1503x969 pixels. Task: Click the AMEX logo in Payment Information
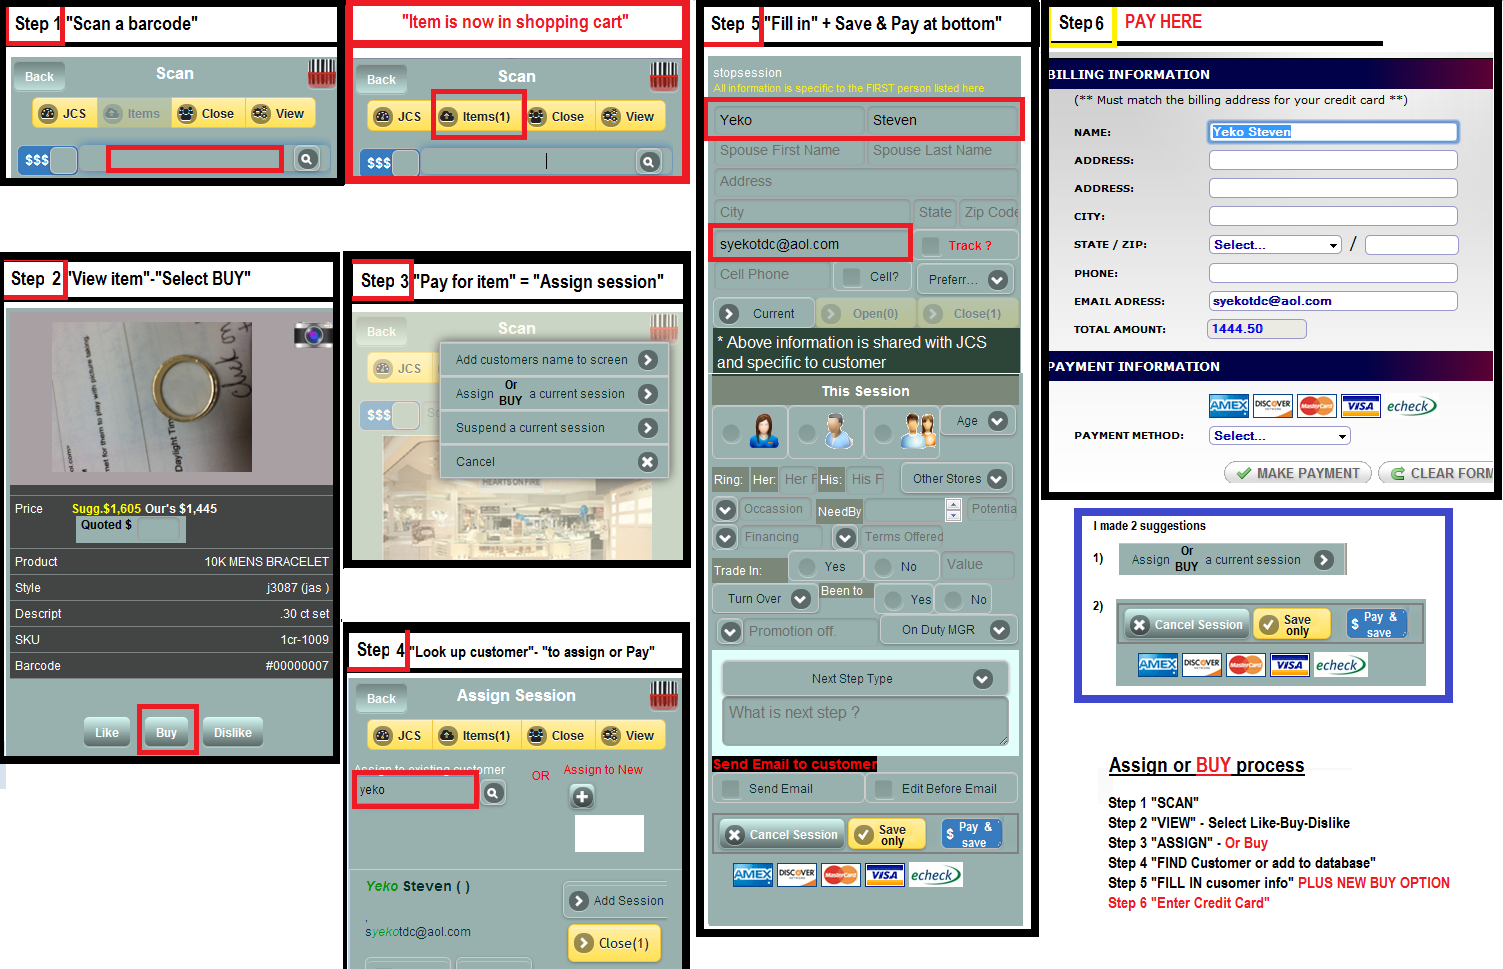(x=1229, y=405)
